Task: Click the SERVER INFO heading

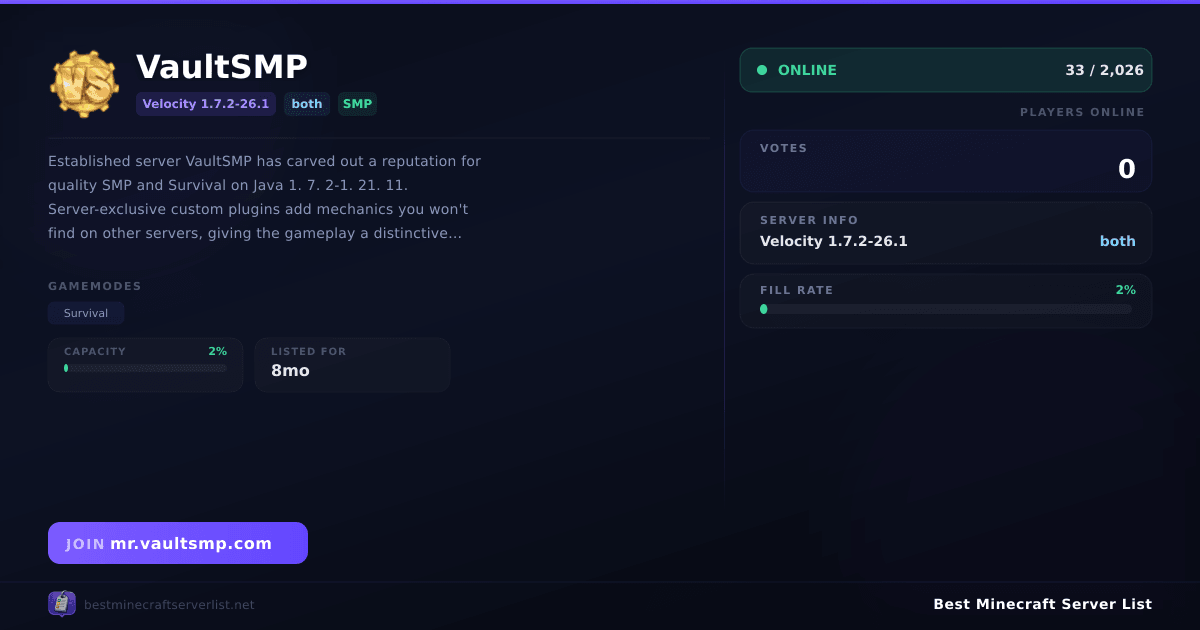Action: (x=809, y=220)
